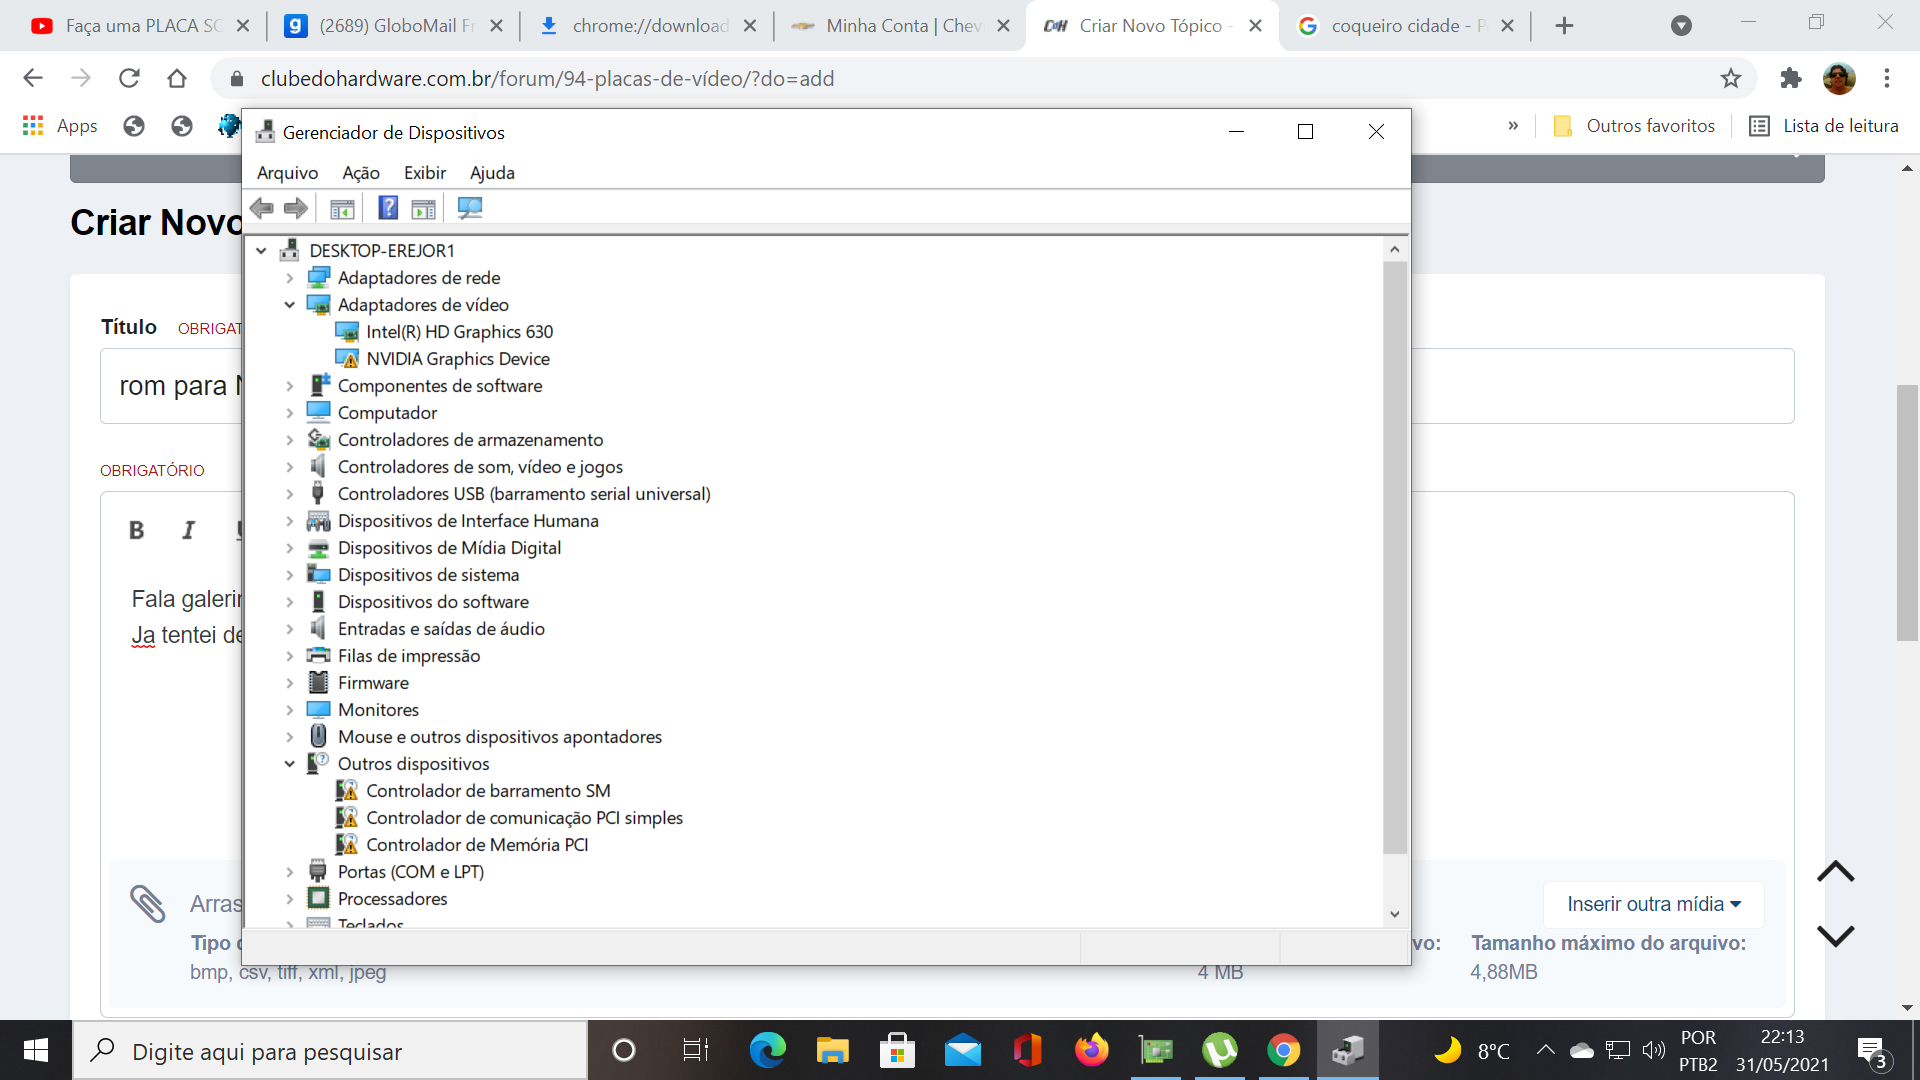Select the NVIDIA Graphics Device warning icon
The image size is (1920, 1080).
pos(347,359)
